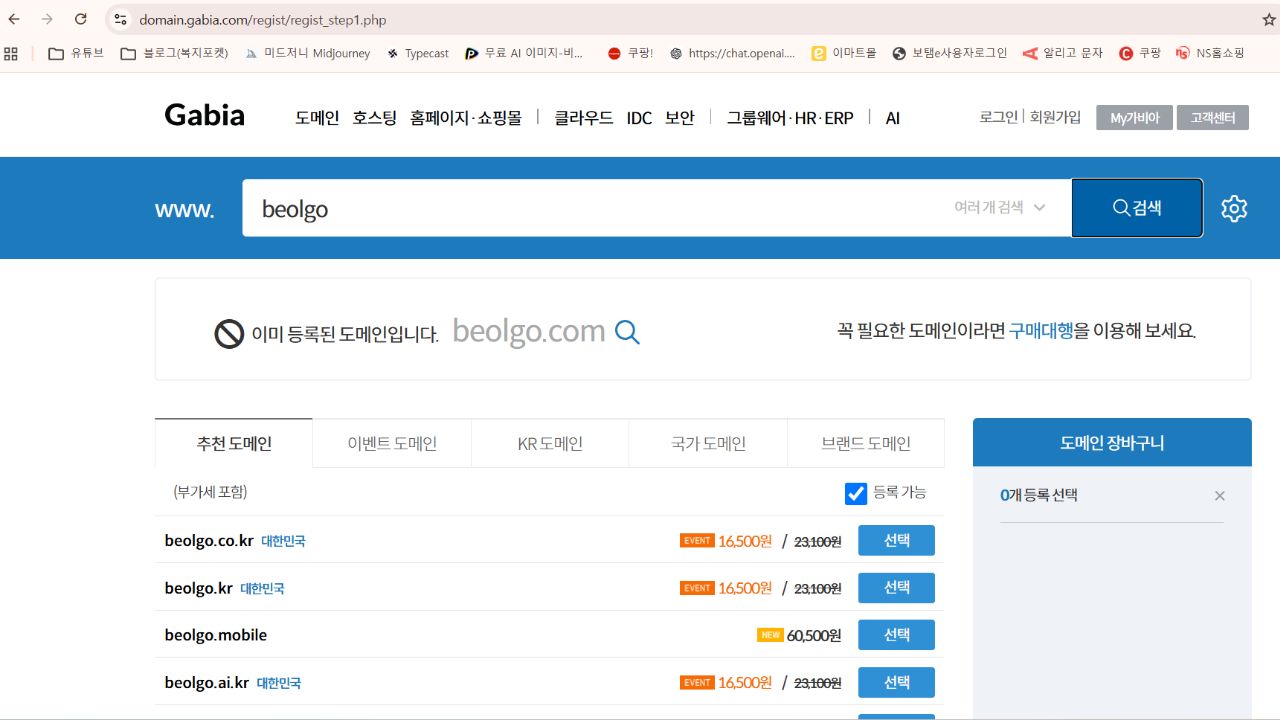Open the My가비아 button

click(x=1134, y=118)
